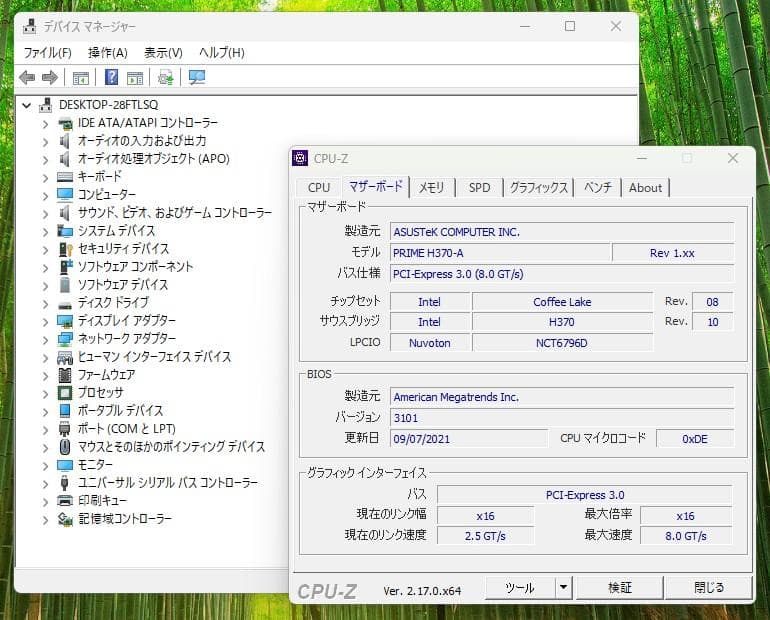Click the 2.5 GT/s current link speed value
The image size is (770, 620).
[485, 536]
